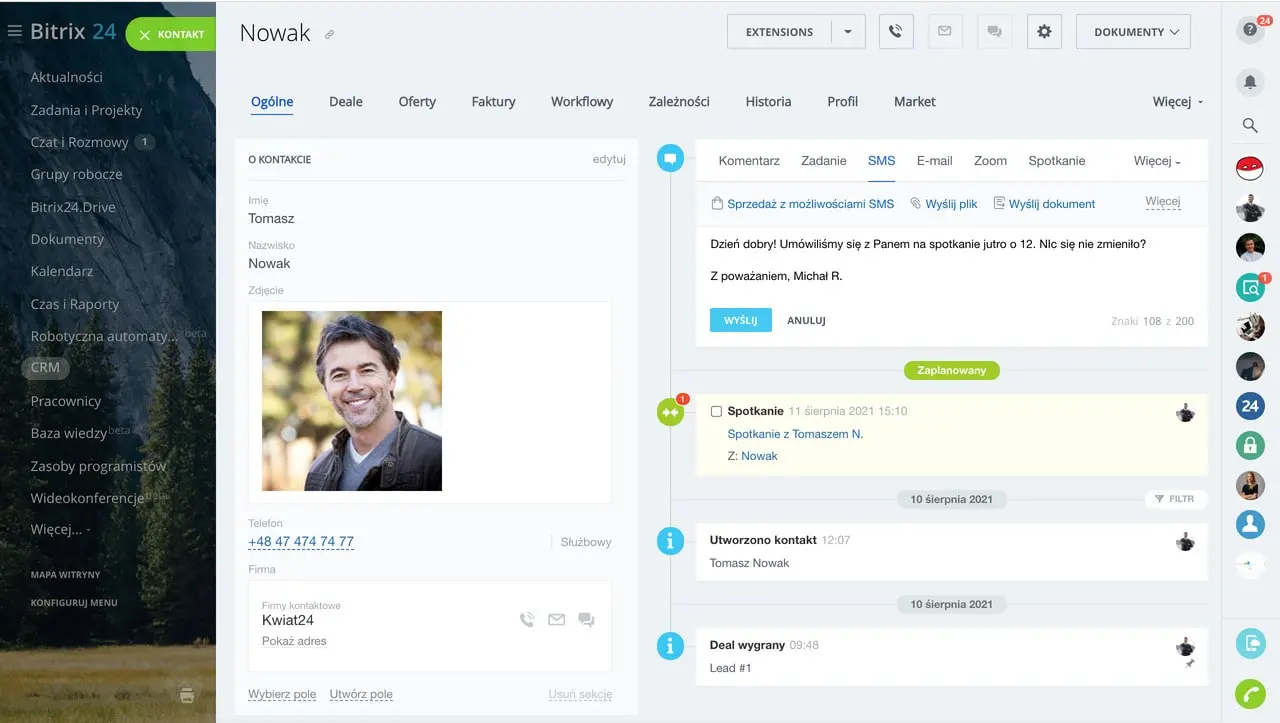The height and width of the screenshot is (723, 1280).
Task: Open the search magnifier in right sidebar
Action: click(1249, 125)
